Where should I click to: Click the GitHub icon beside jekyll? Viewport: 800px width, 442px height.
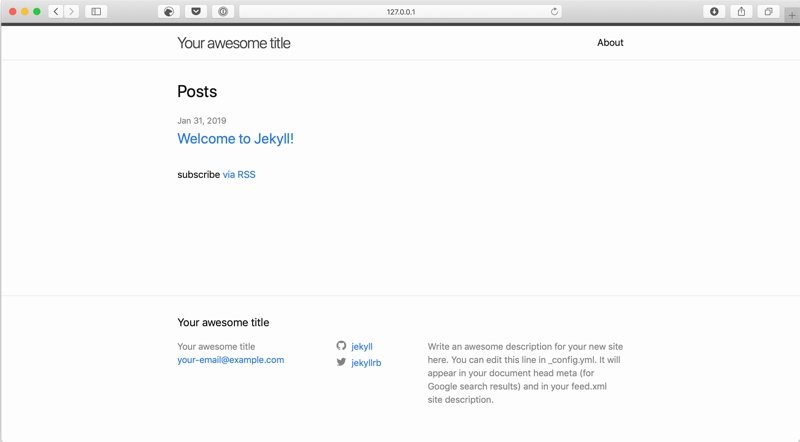(x=341, y=346)
